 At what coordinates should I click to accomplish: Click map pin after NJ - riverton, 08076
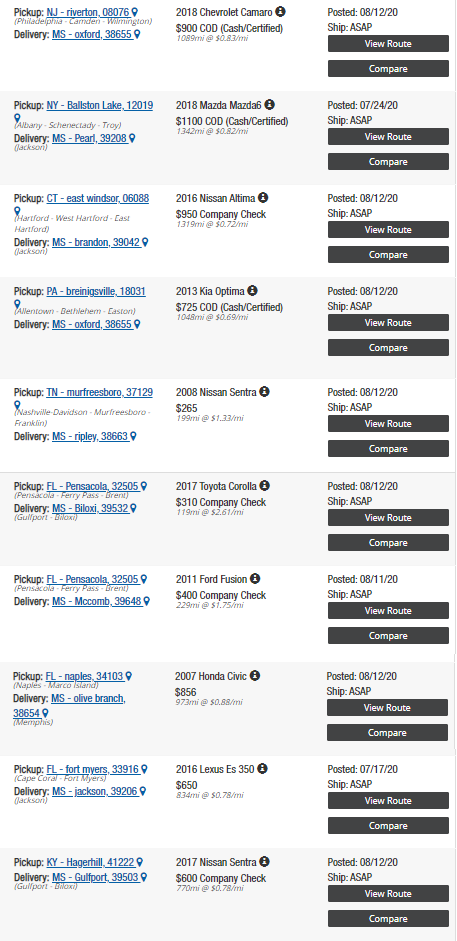pos(135,12)
